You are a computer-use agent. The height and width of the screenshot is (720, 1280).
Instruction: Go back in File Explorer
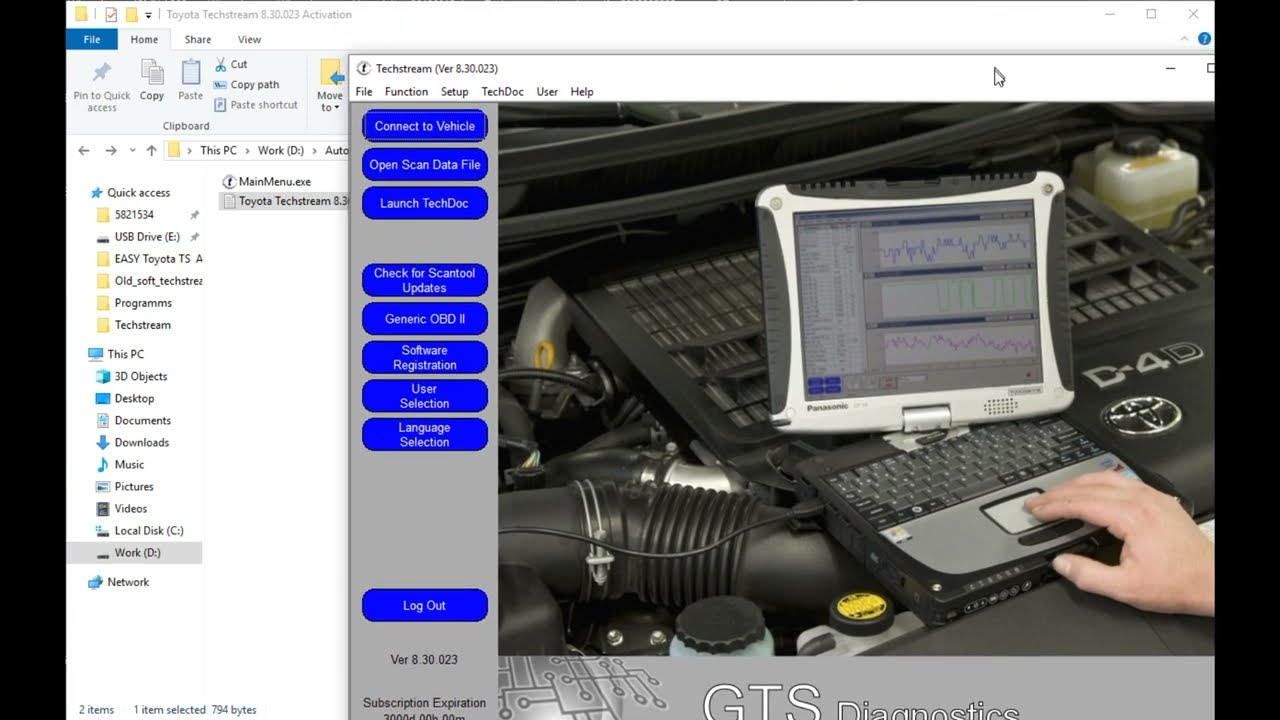point(84,151)
